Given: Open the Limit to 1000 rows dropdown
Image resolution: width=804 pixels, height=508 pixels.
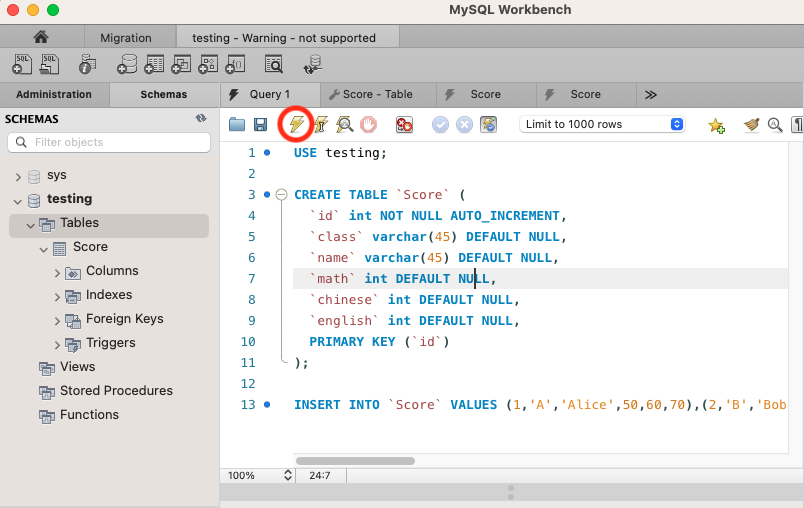Looking at the screenshot, I should 602,124.
